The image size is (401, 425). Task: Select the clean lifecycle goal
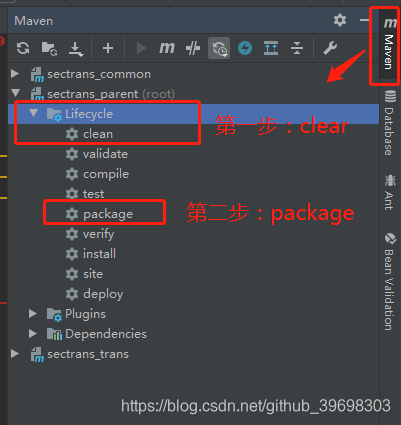tap(98, 134)
